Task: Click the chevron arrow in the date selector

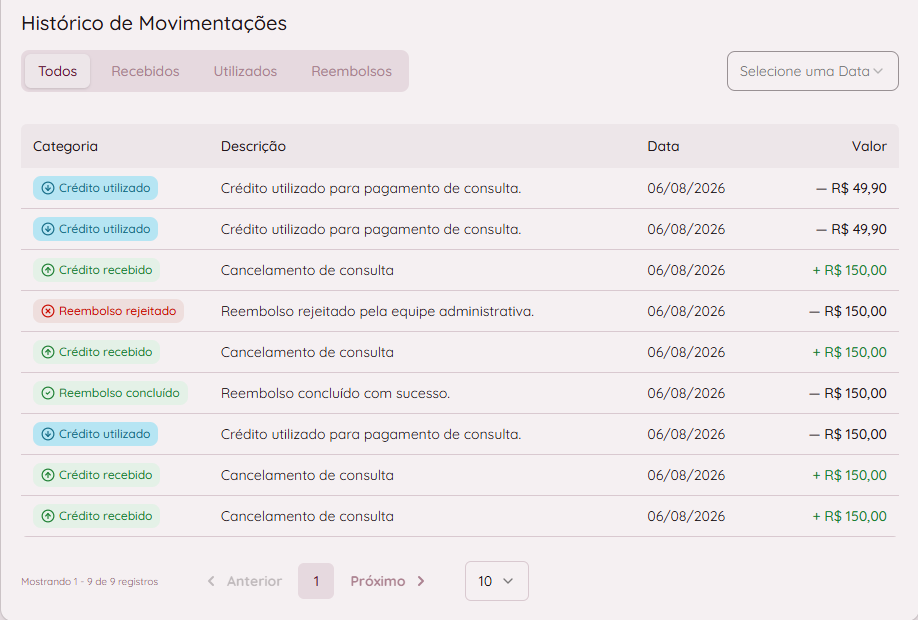Action: click(878, 71)
